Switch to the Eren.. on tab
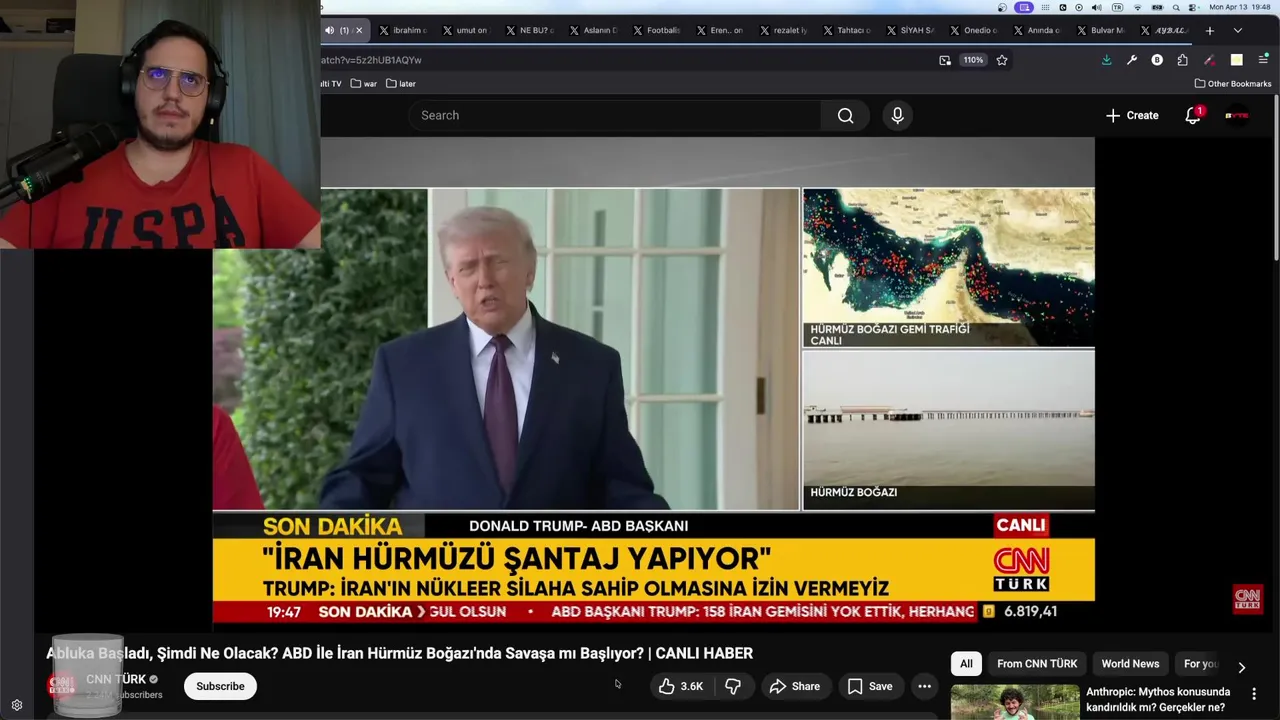The width and height of the screenshot is (1280, 720). [719, 31]
